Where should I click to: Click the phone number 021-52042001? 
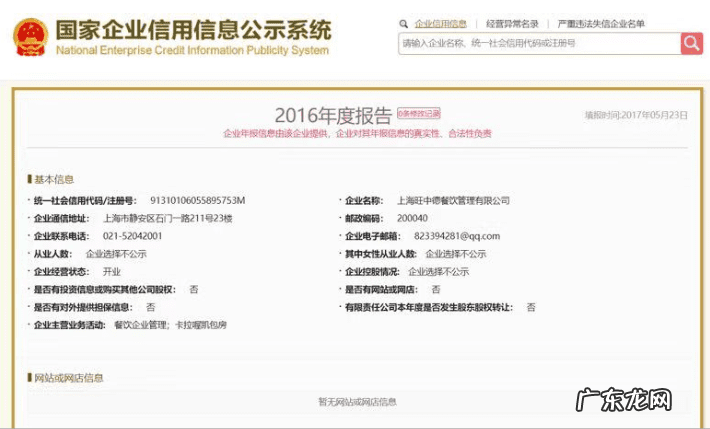132,236
